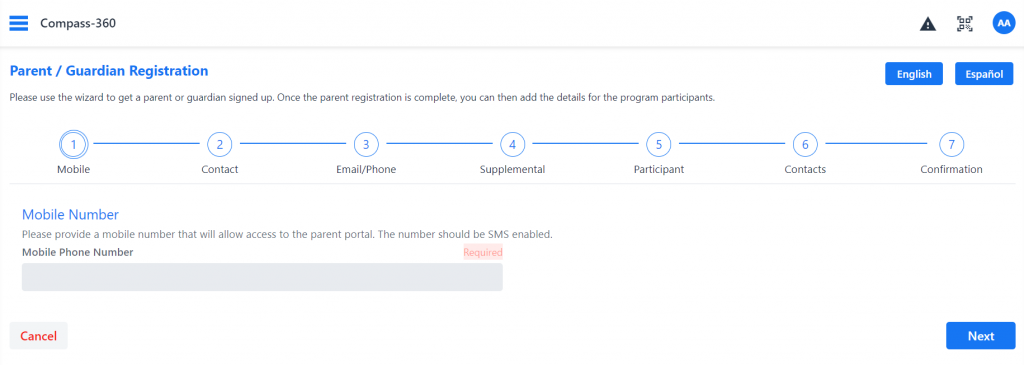Jump to step 3 Email/Phone
Image resolution: width=1024 pixels, height=365 pixels.
[x=366, y=144]
